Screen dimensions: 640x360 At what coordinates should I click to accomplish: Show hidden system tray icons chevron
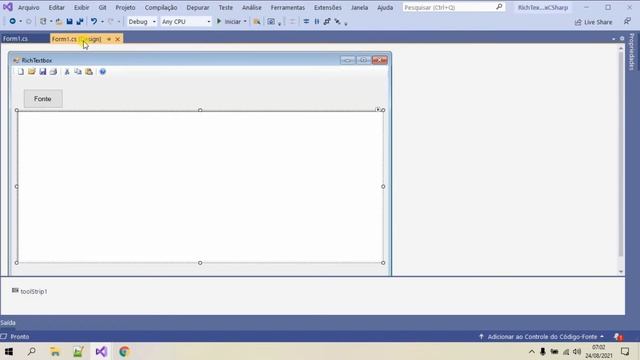click(531, 351)
